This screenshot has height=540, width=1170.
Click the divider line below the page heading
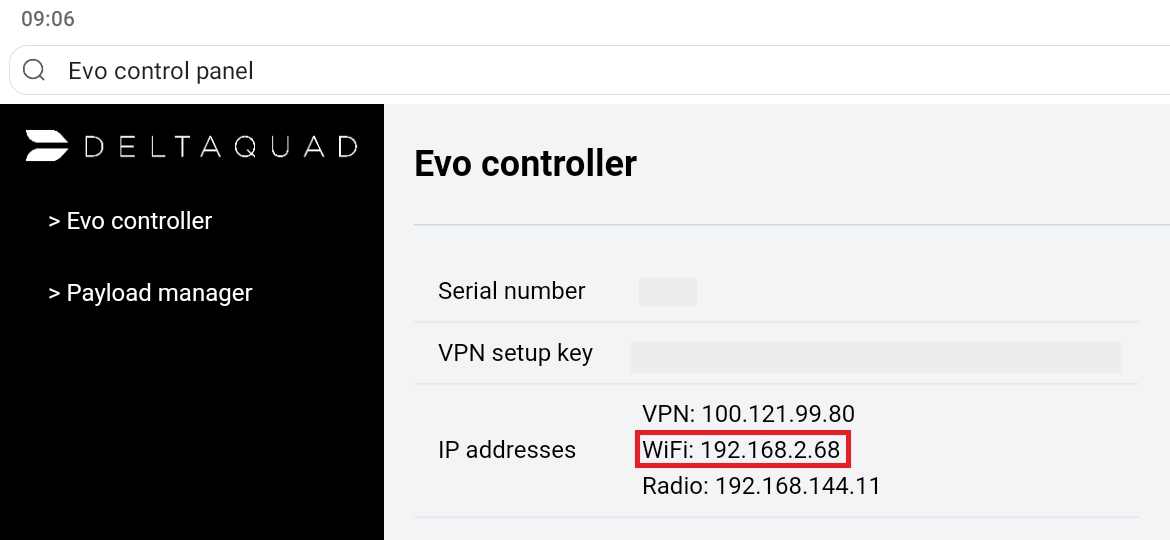coord(790,225)
